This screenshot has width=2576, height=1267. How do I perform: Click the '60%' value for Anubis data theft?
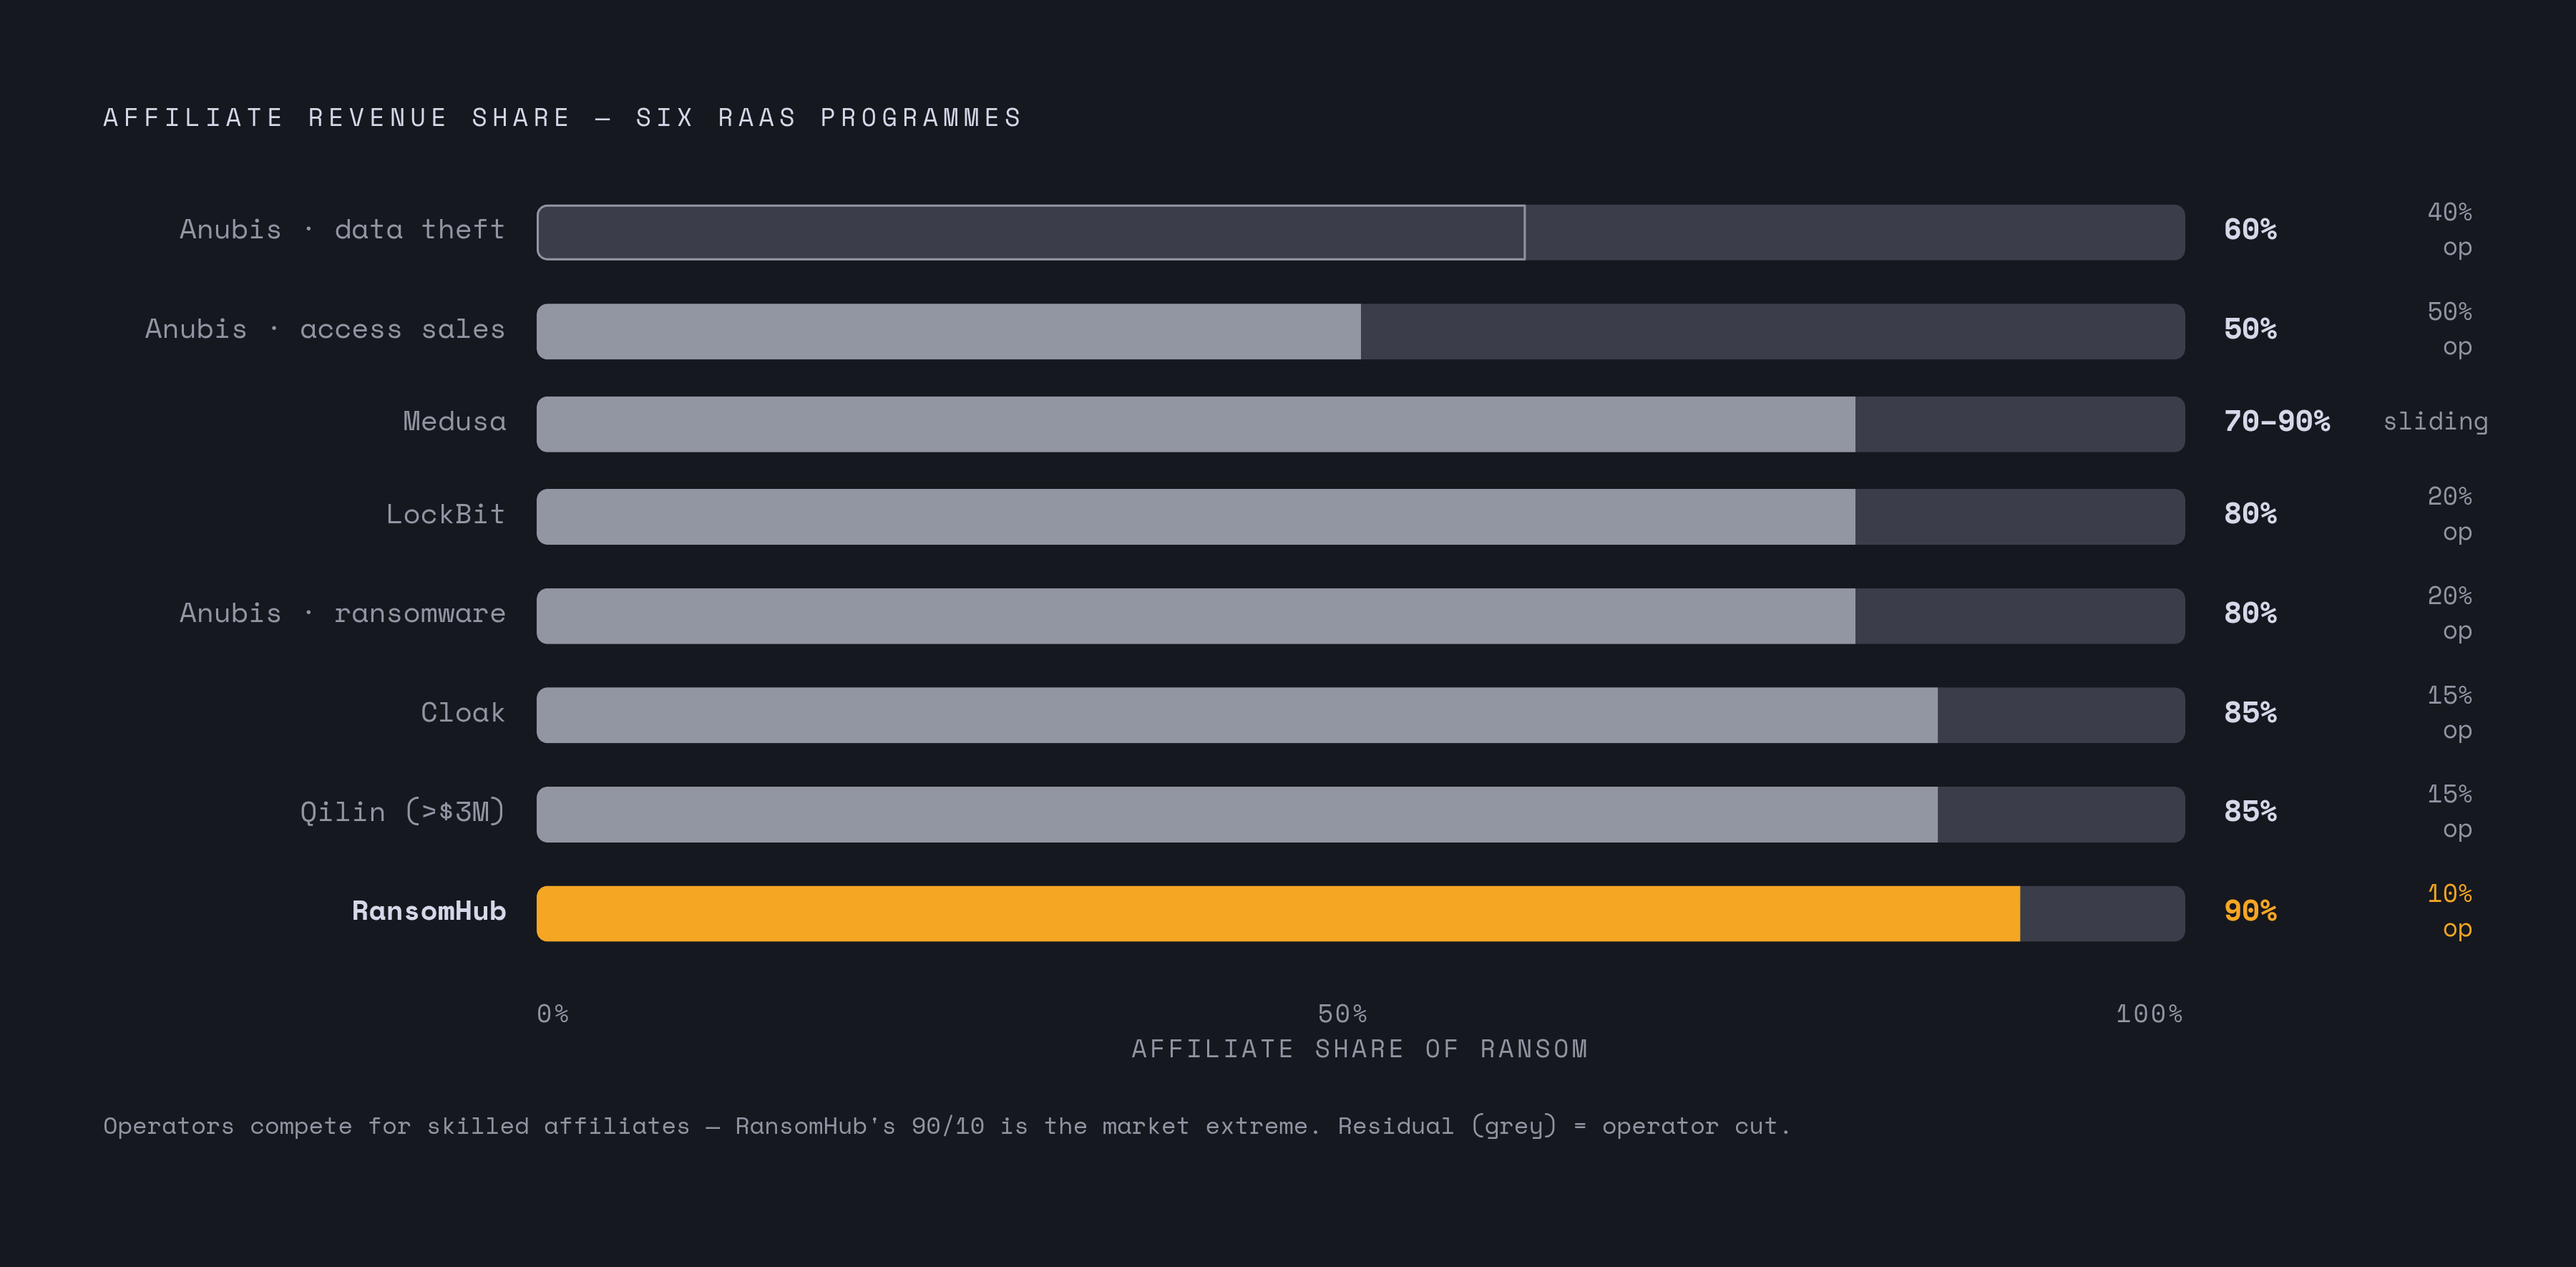2250,230
